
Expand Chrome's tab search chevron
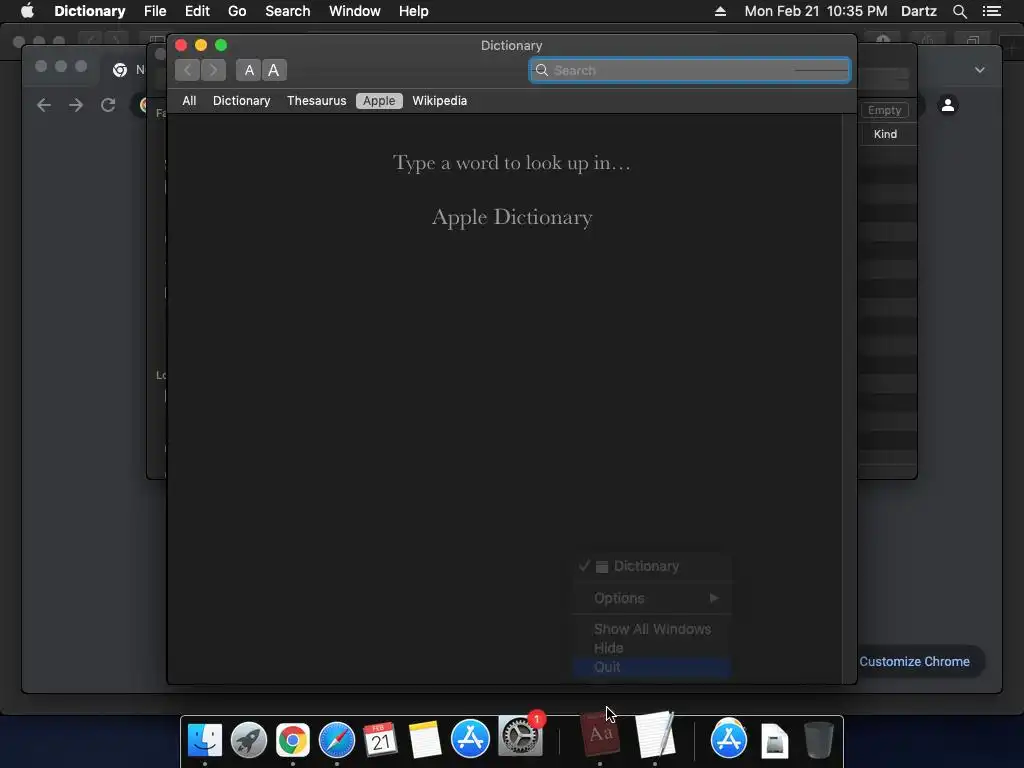pyautogui.click(x=980, y=70)
